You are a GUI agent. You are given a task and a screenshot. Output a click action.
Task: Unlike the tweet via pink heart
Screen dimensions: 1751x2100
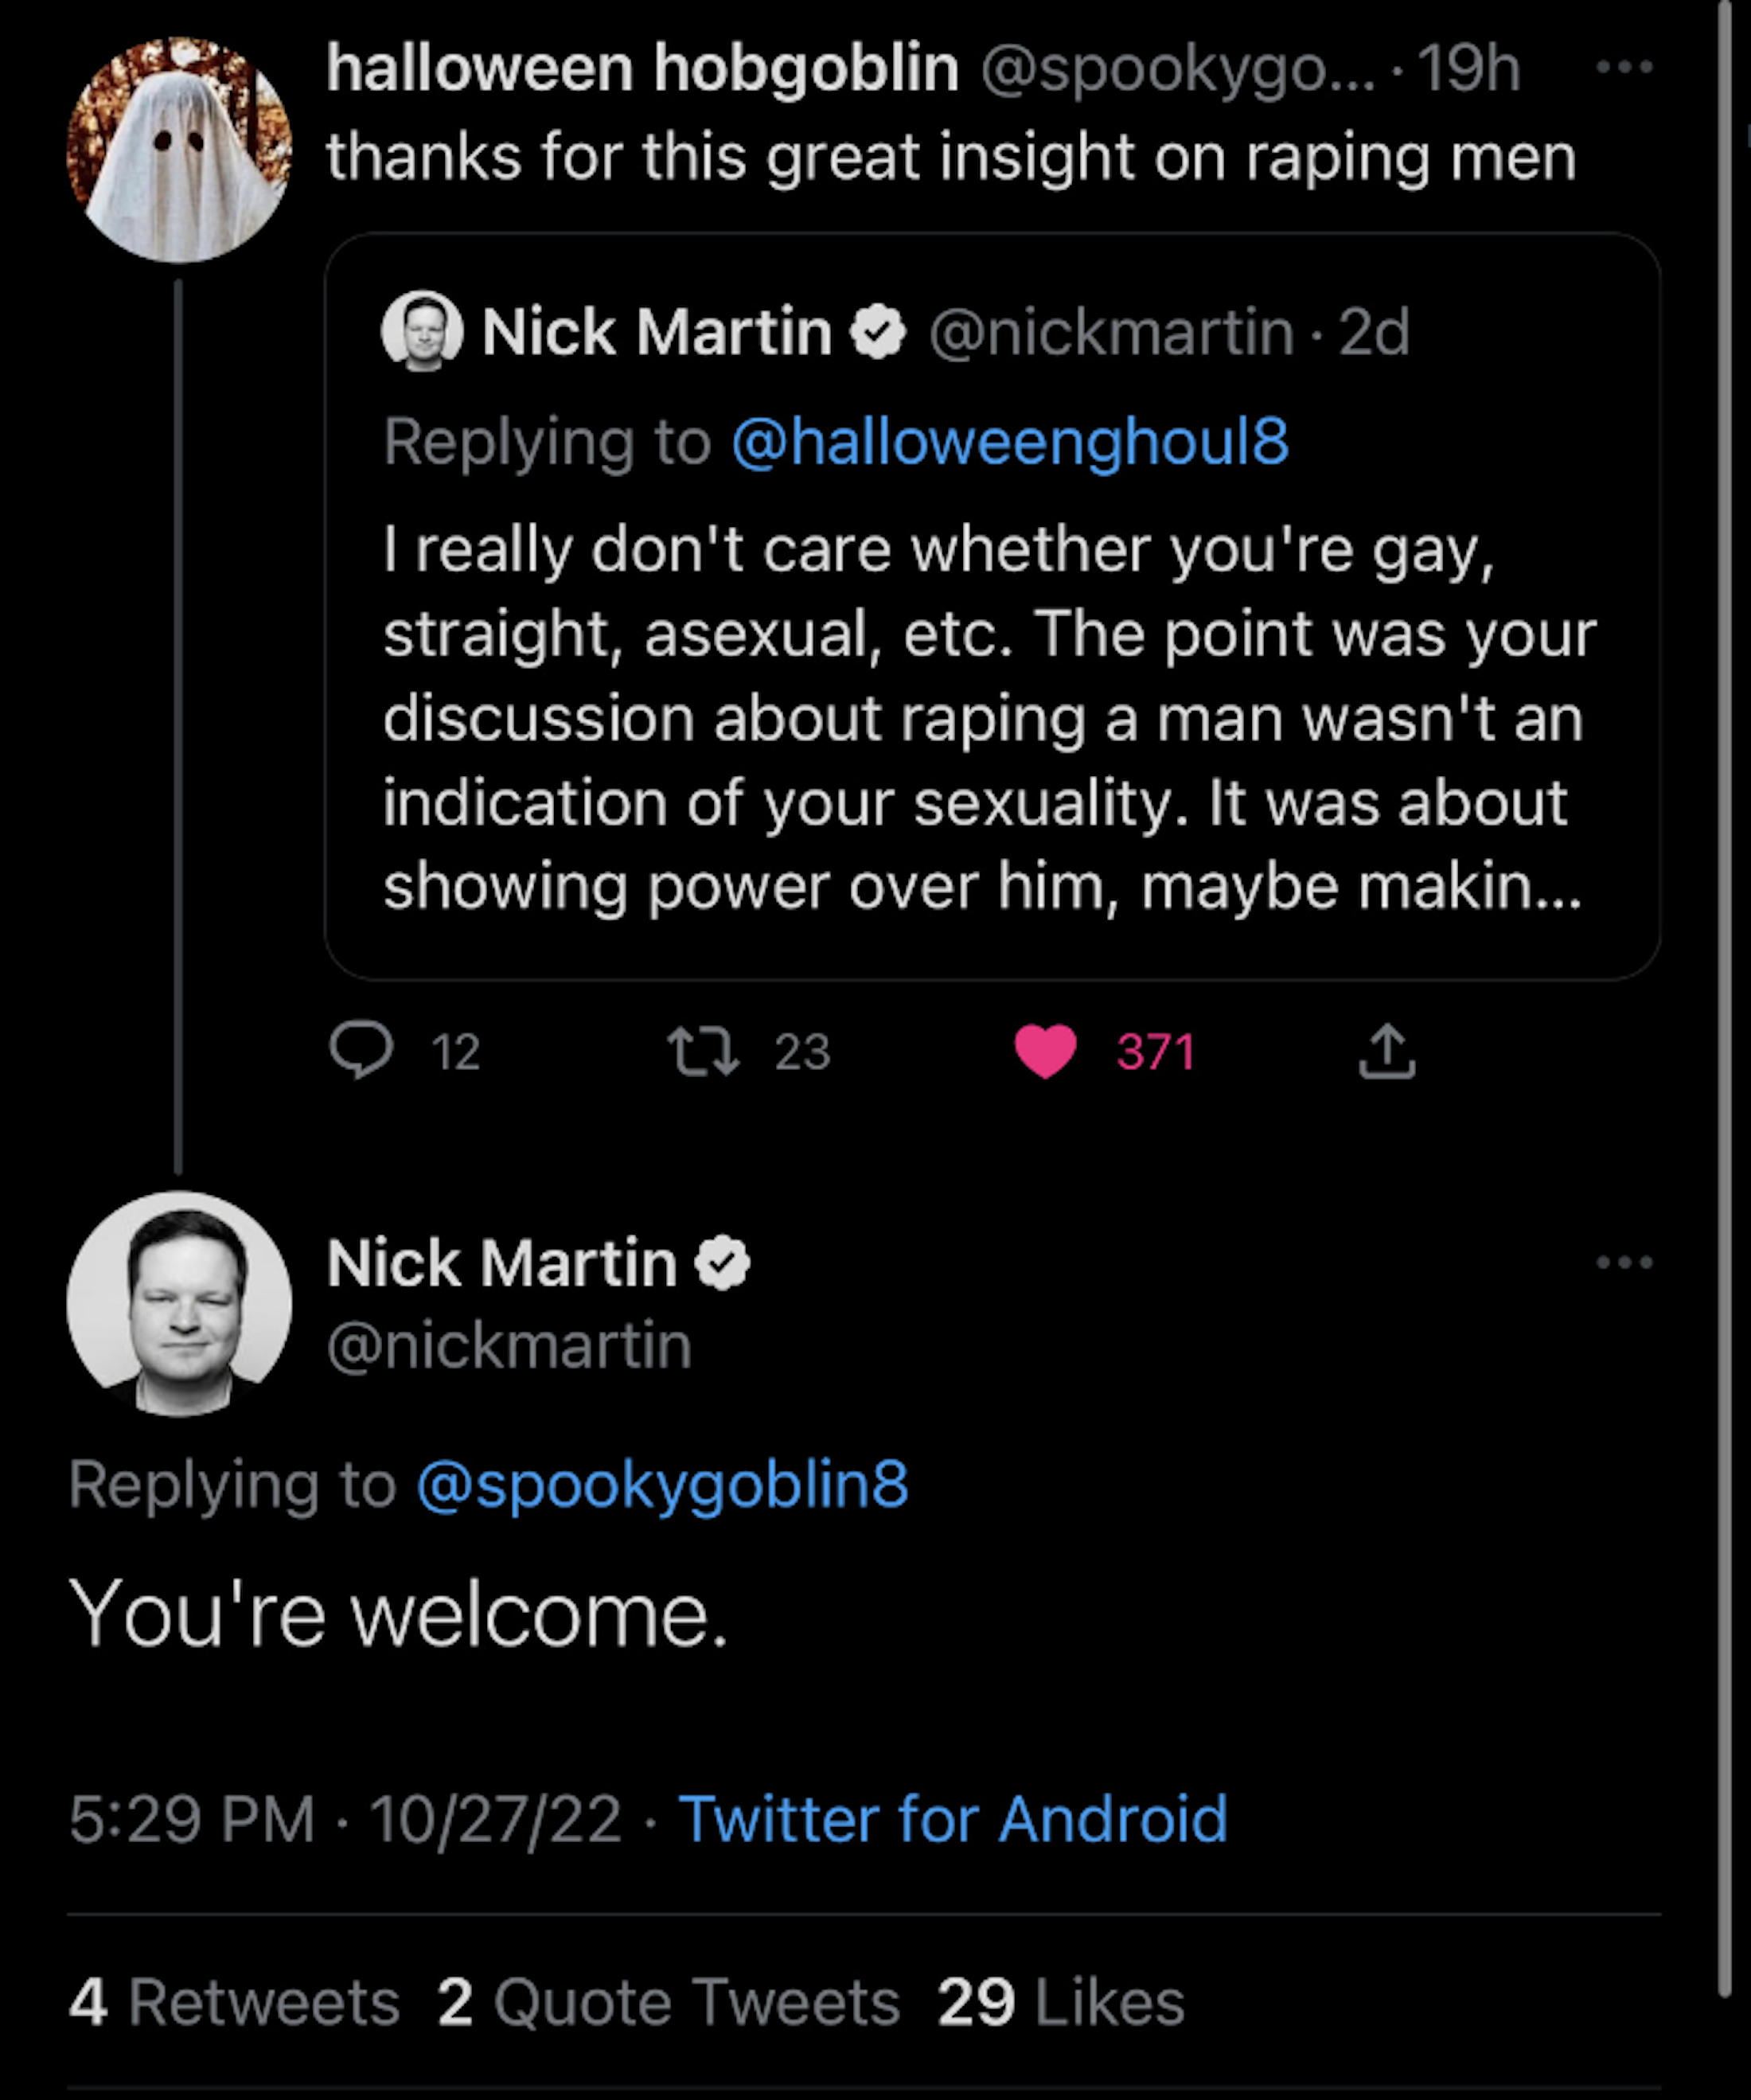point(1045,1052)
